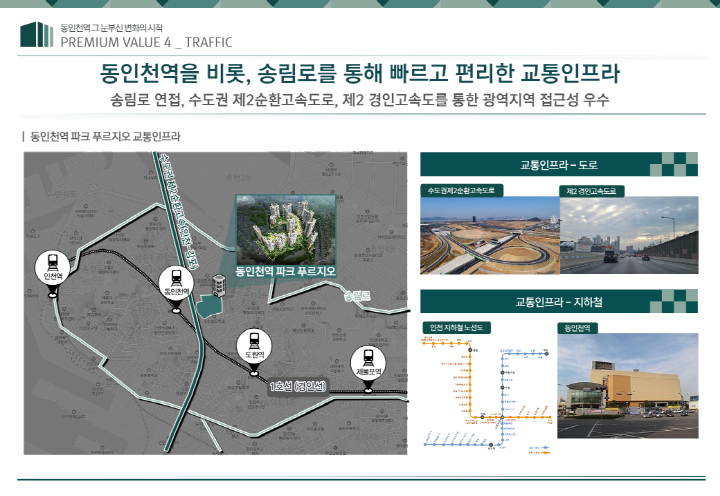The image size is (720, 496).
Task: Open the apartment complex aerial image
Action: [286, 227]
